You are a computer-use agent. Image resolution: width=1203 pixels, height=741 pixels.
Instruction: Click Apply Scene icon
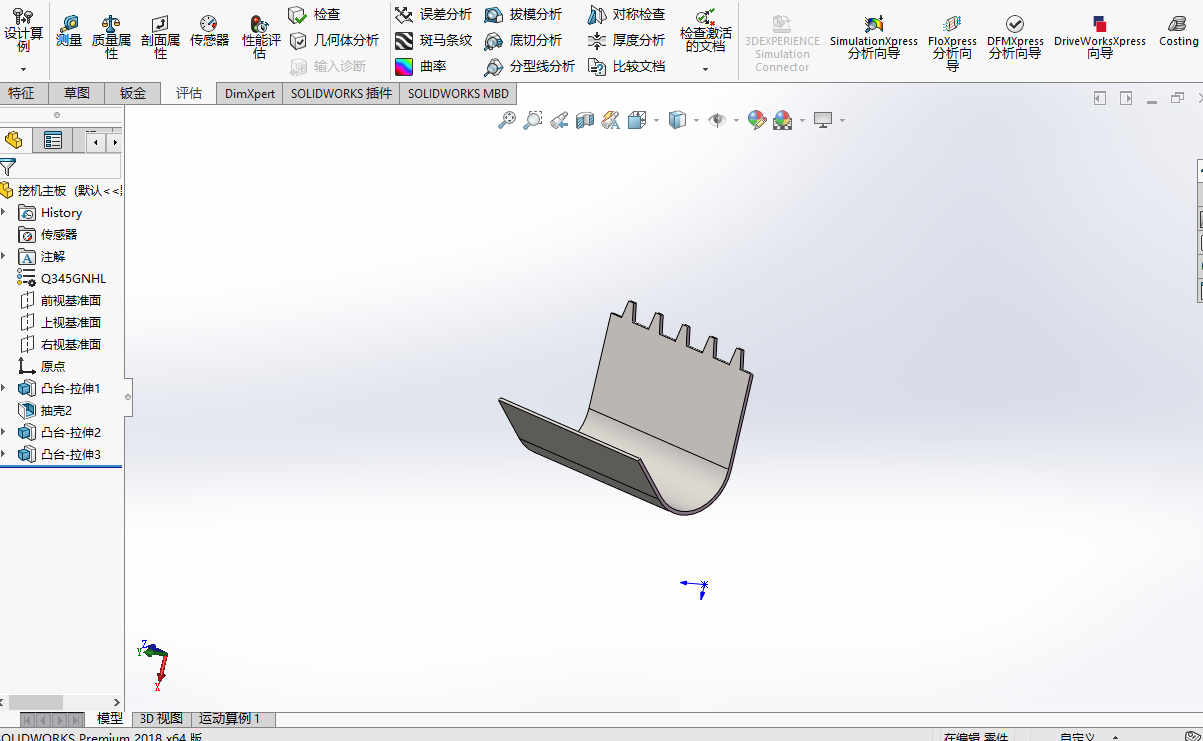[x=783, y=120]
